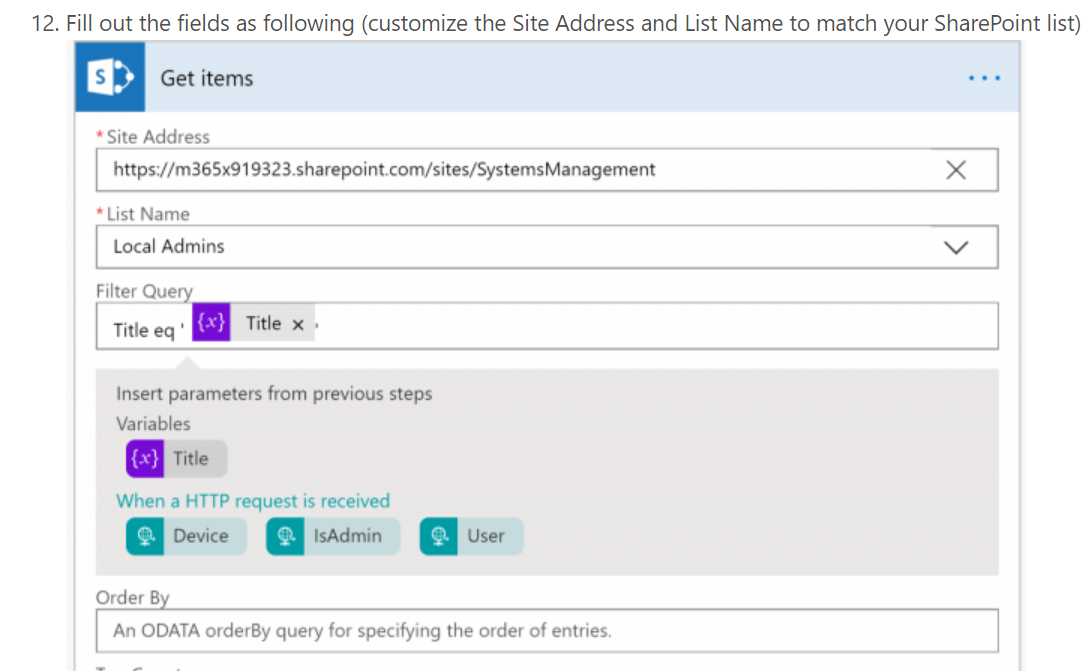Click the Order By input field
The image size is (1081, 671).
[x=547, y=630]
